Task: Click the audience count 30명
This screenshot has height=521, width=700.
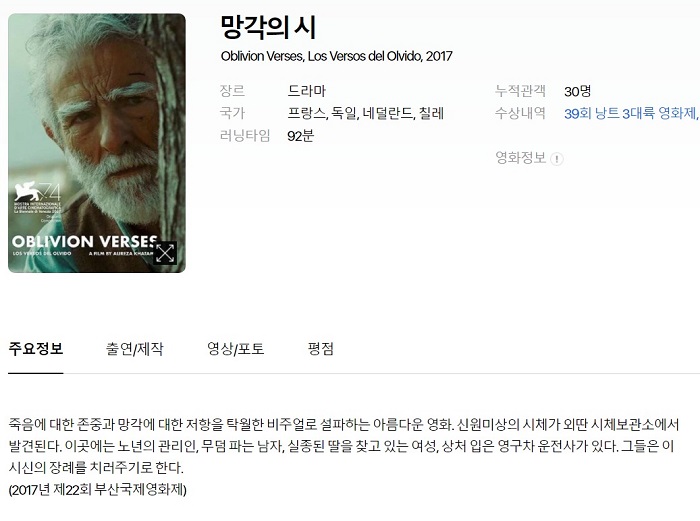Action: pos(577,91)
